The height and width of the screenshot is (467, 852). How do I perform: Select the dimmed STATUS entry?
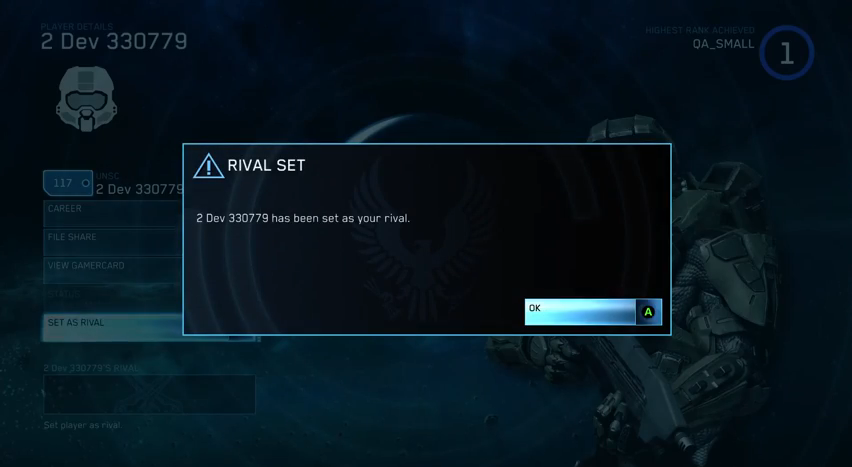coord(112,299)
